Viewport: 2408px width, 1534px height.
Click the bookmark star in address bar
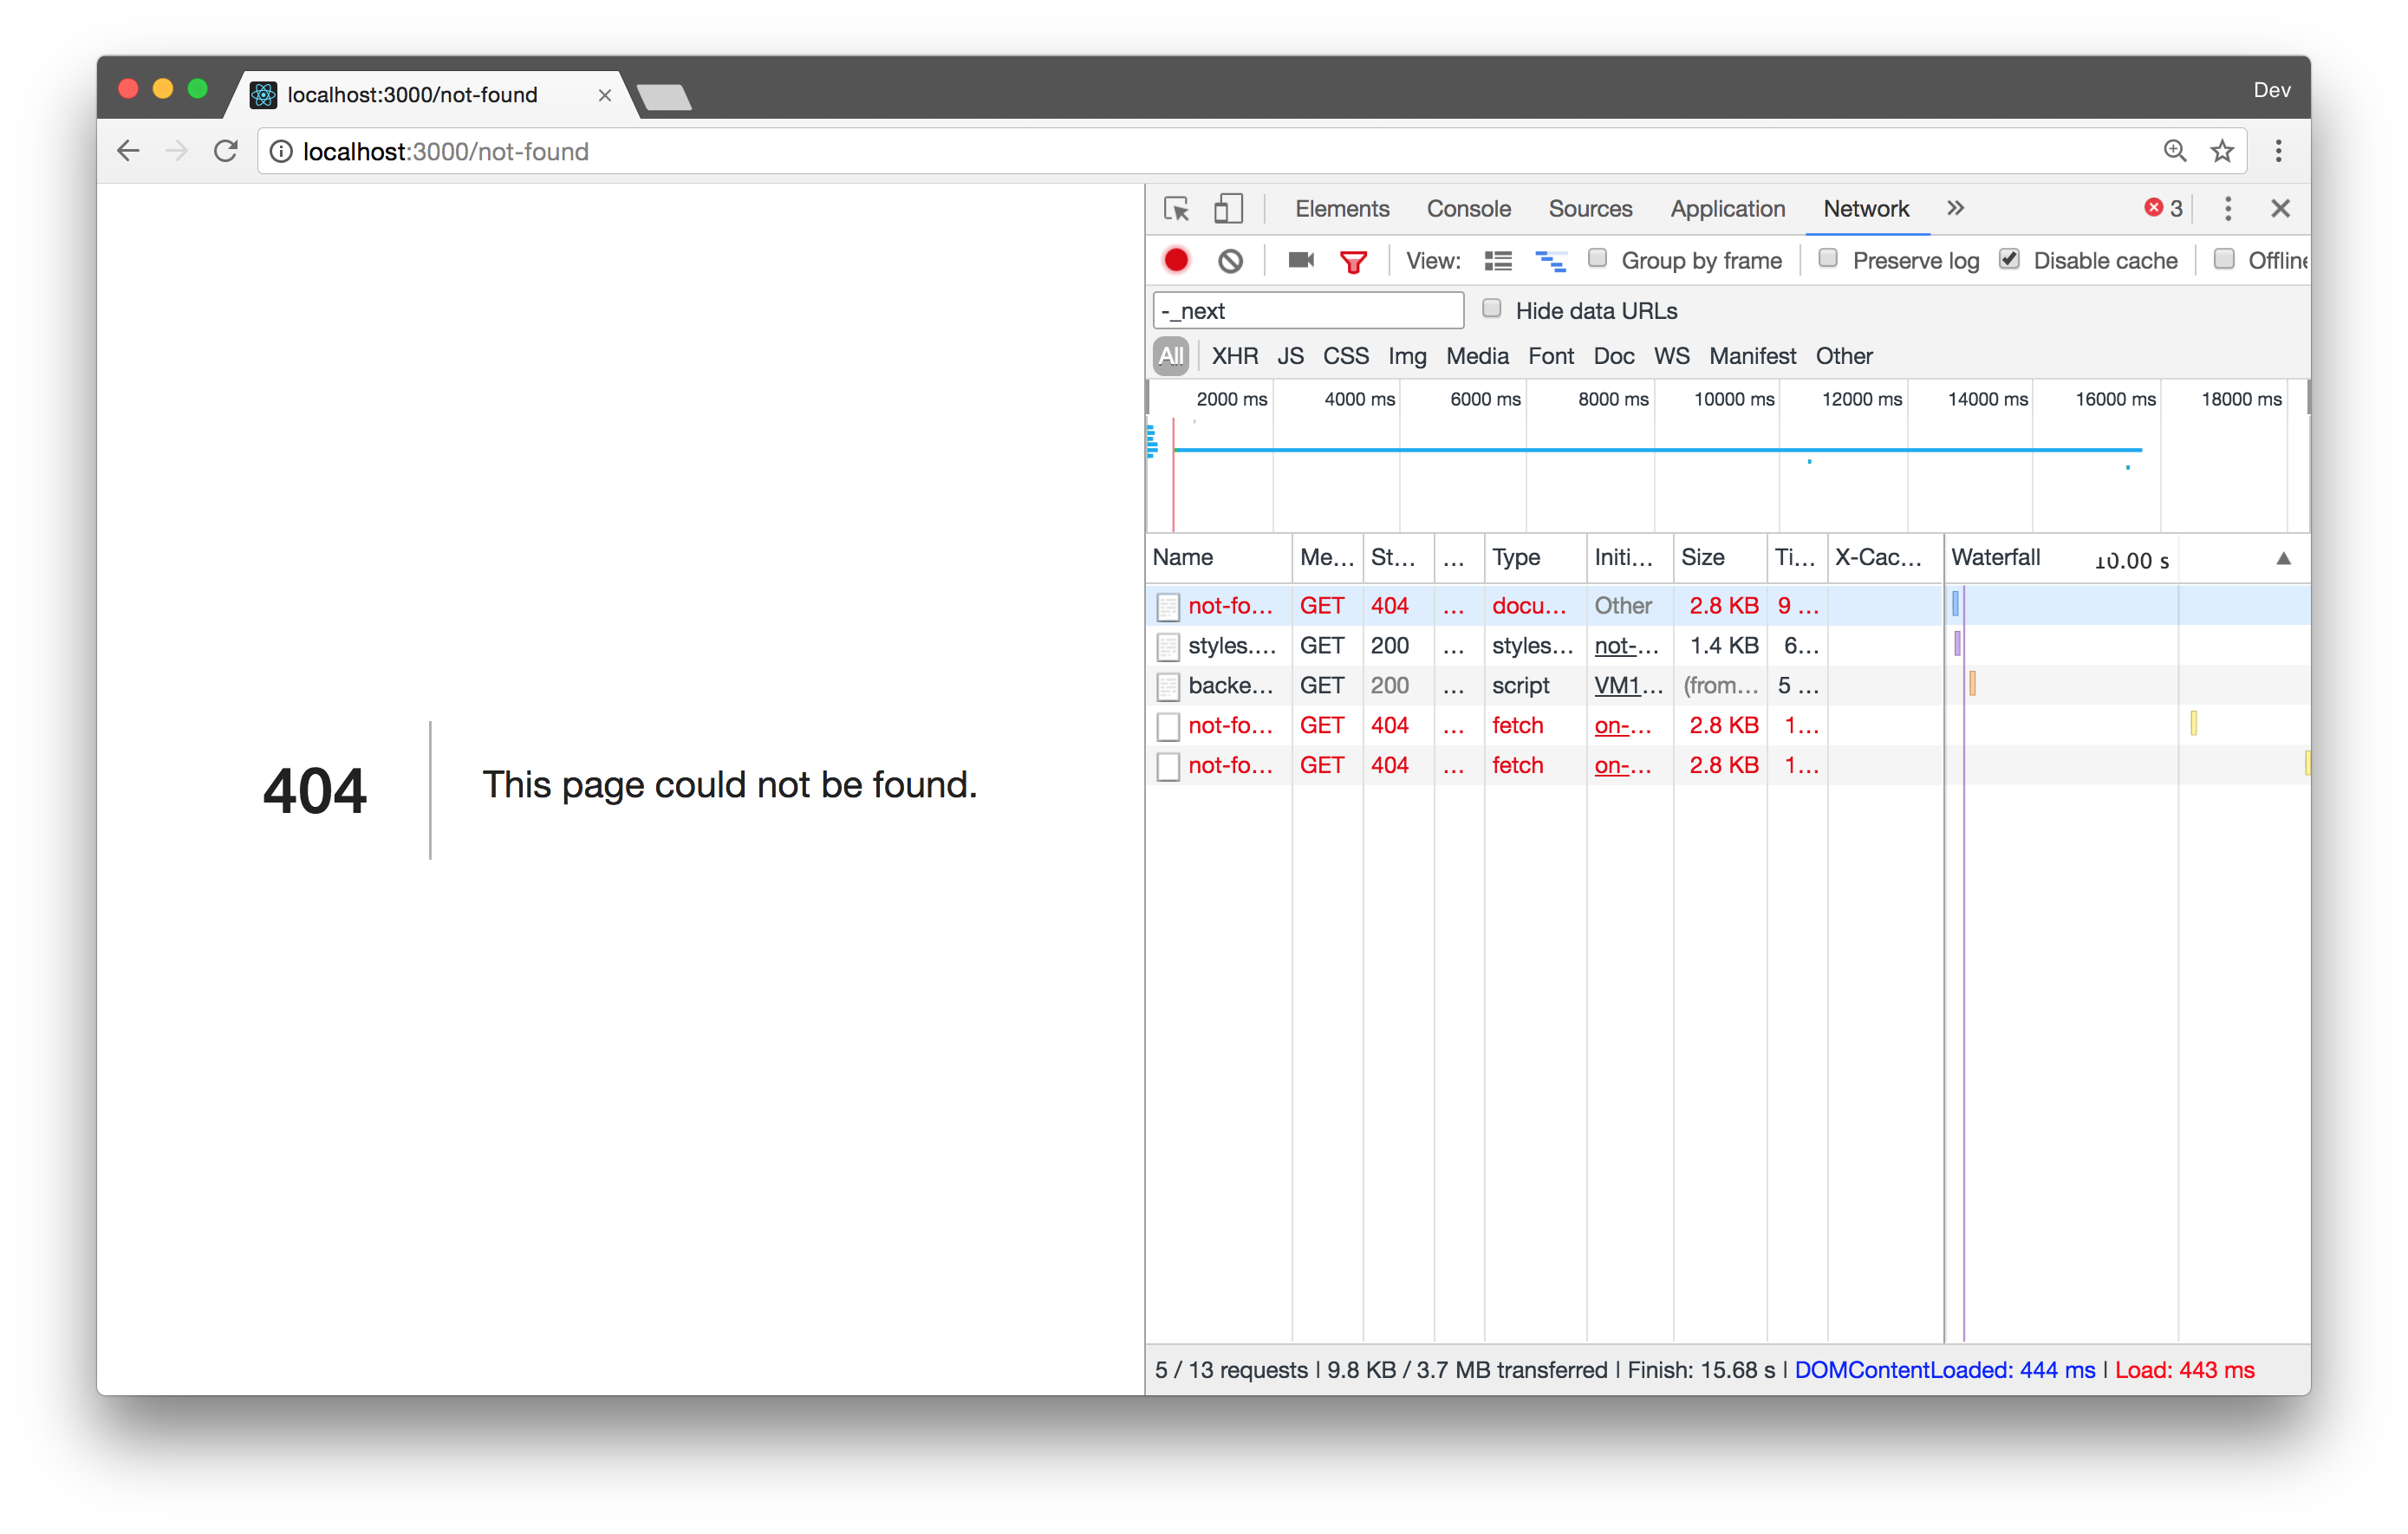pyautogui.click(x=2222, y=151)
